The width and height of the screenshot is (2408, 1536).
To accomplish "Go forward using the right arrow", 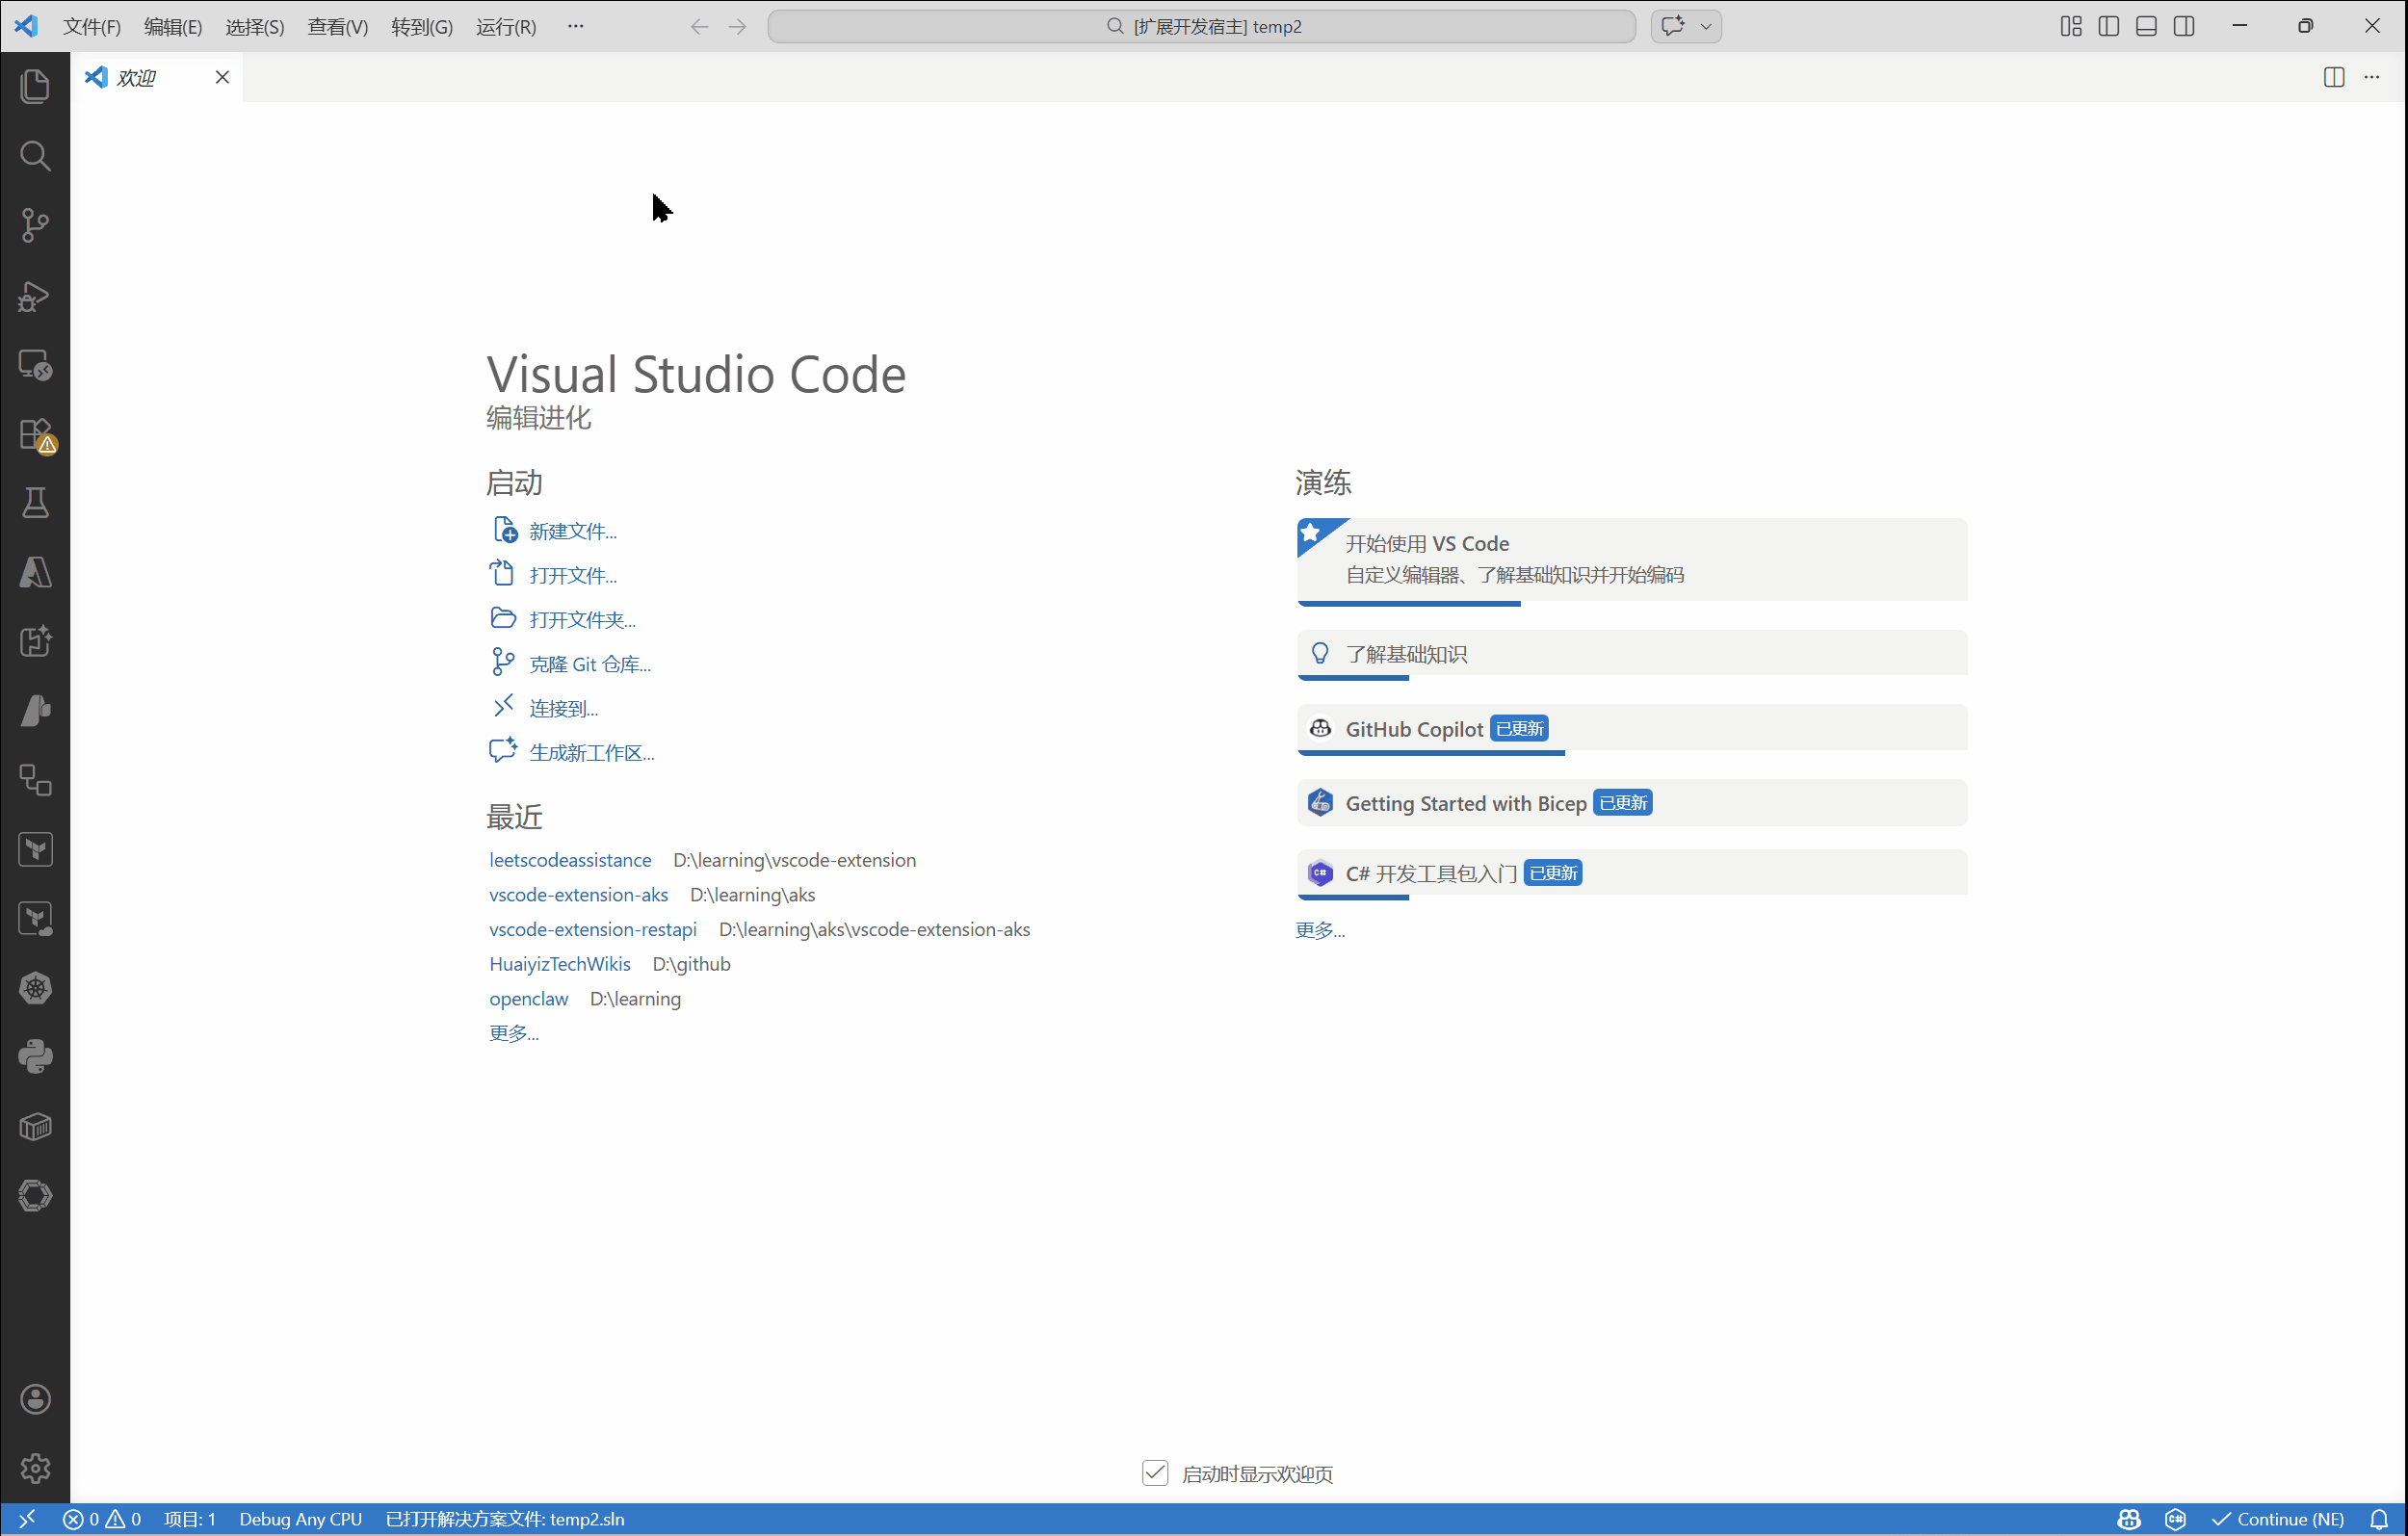I will pos(738,26).
